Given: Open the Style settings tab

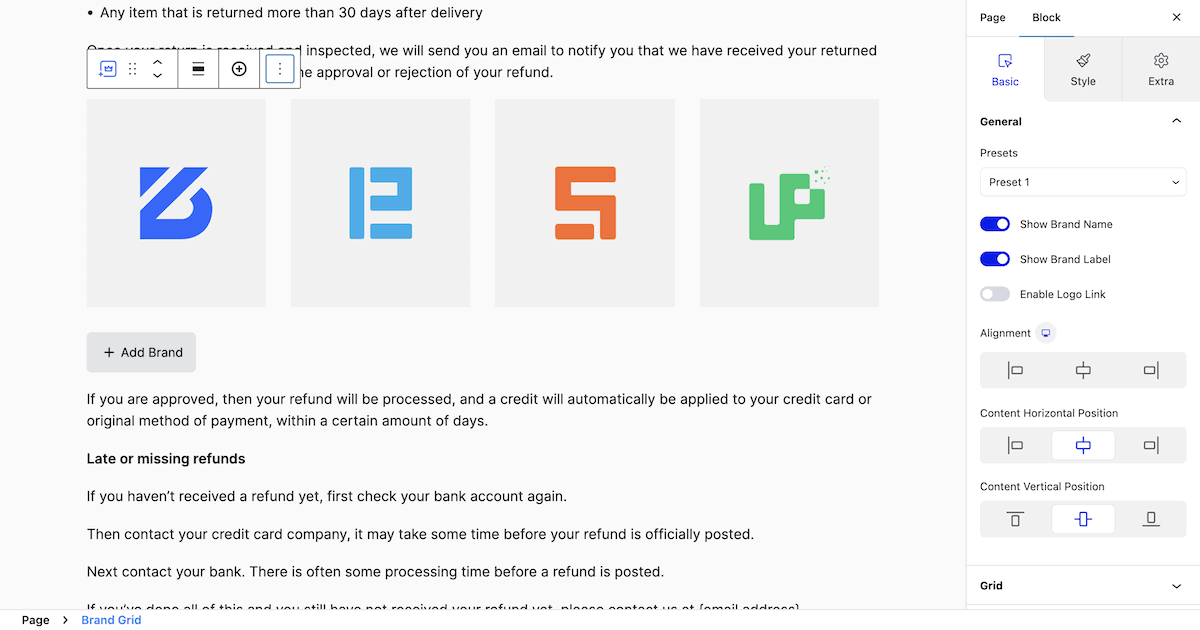Looking at the screenshot, I should 1083,69.
